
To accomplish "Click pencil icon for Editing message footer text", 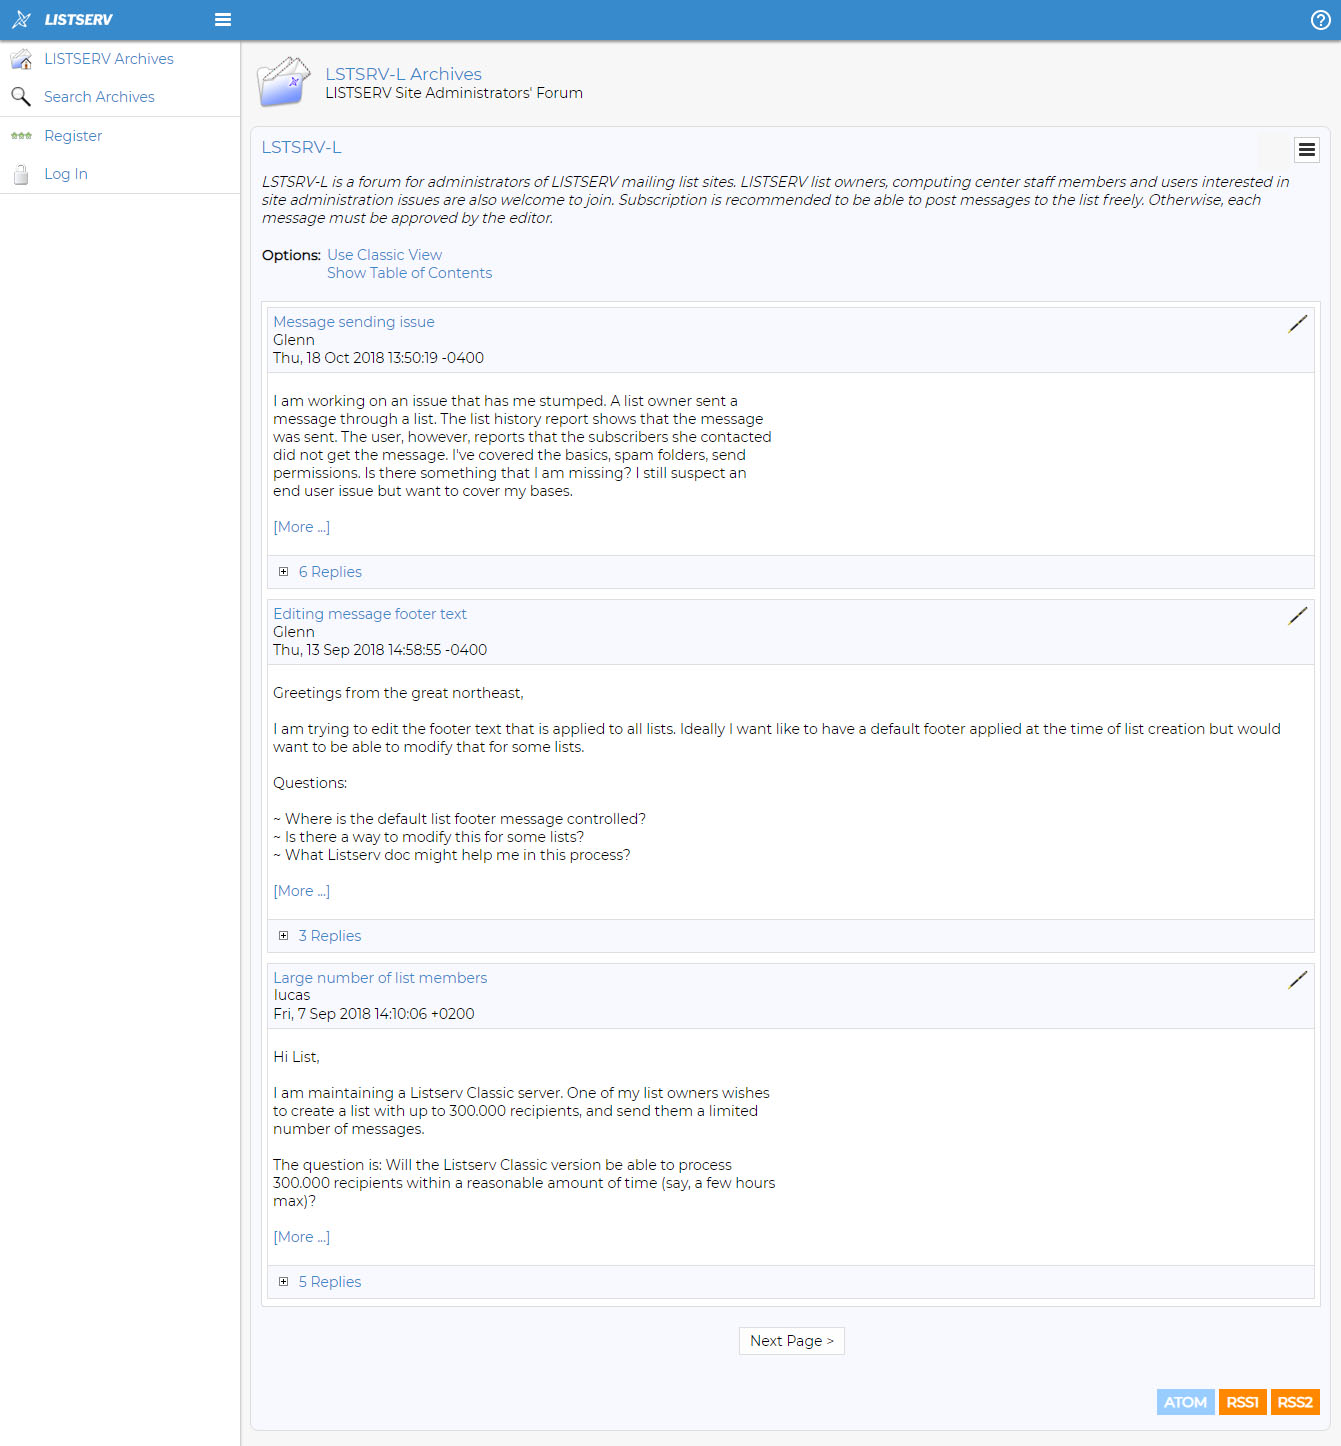I will pos(1298,615).
